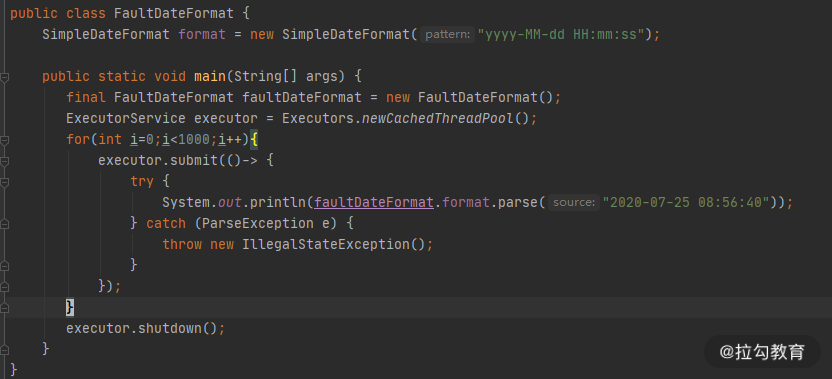Click the 'source:' parameter inlay hint
This screenshot has width=832, height=379.
point(573,202)
